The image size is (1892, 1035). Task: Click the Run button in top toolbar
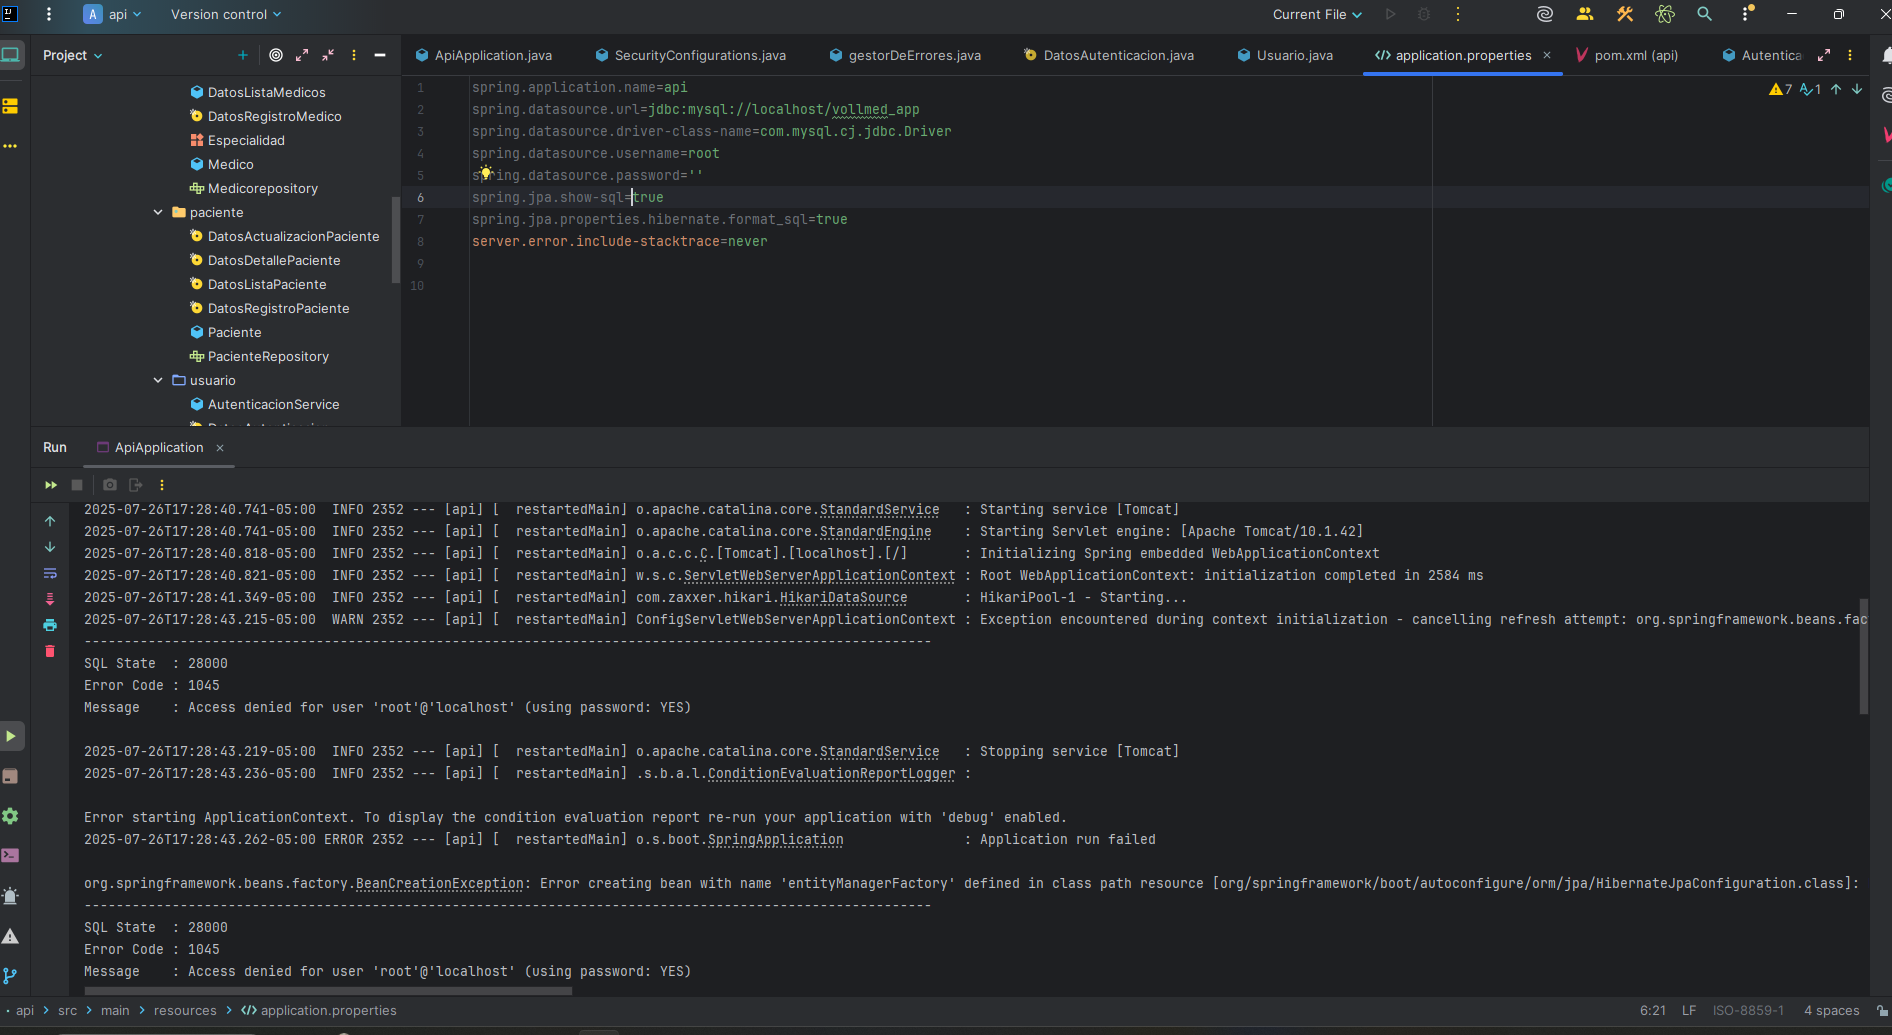pos(1390,14)
